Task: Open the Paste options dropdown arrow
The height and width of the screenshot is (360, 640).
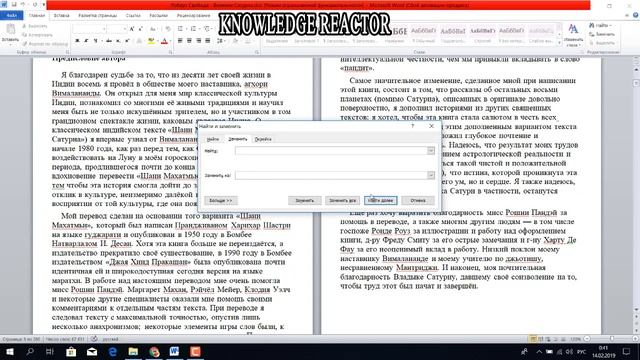Action: click(x=10, y=44)
